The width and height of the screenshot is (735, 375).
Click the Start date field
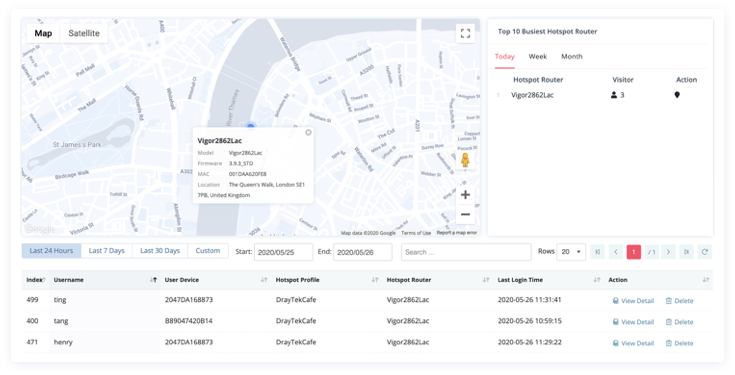[283, 252]
